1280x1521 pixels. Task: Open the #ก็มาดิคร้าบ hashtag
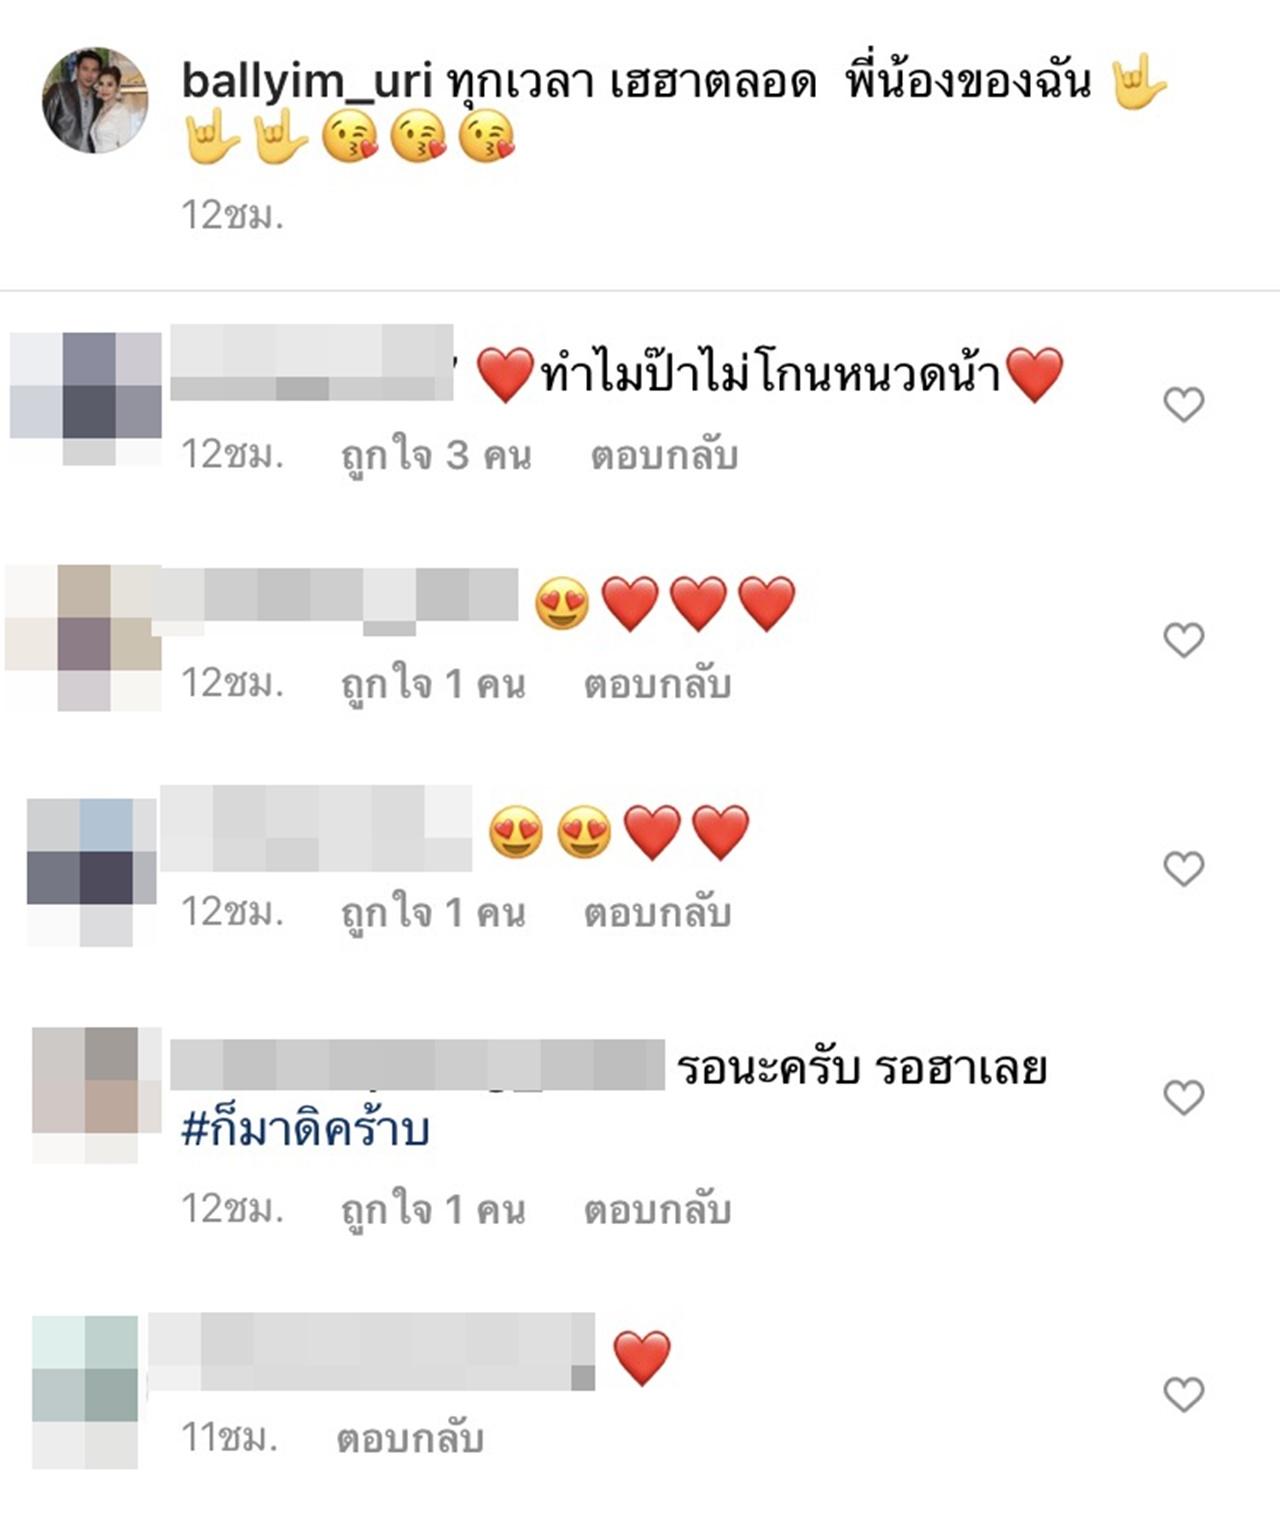tap(306, 1130)
